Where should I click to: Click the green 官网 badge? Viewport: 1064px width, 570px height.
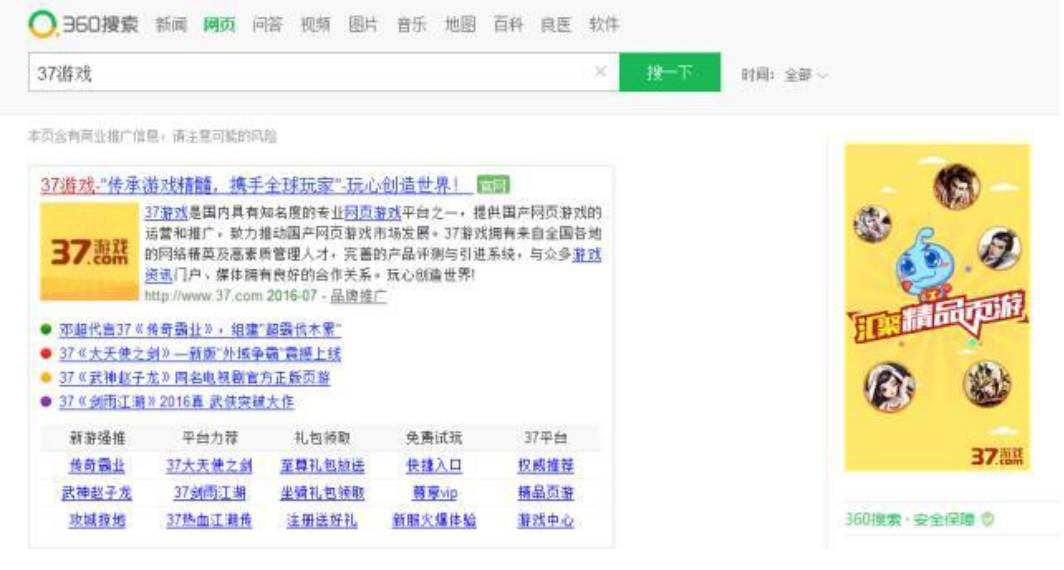click(x=493, y=185)
